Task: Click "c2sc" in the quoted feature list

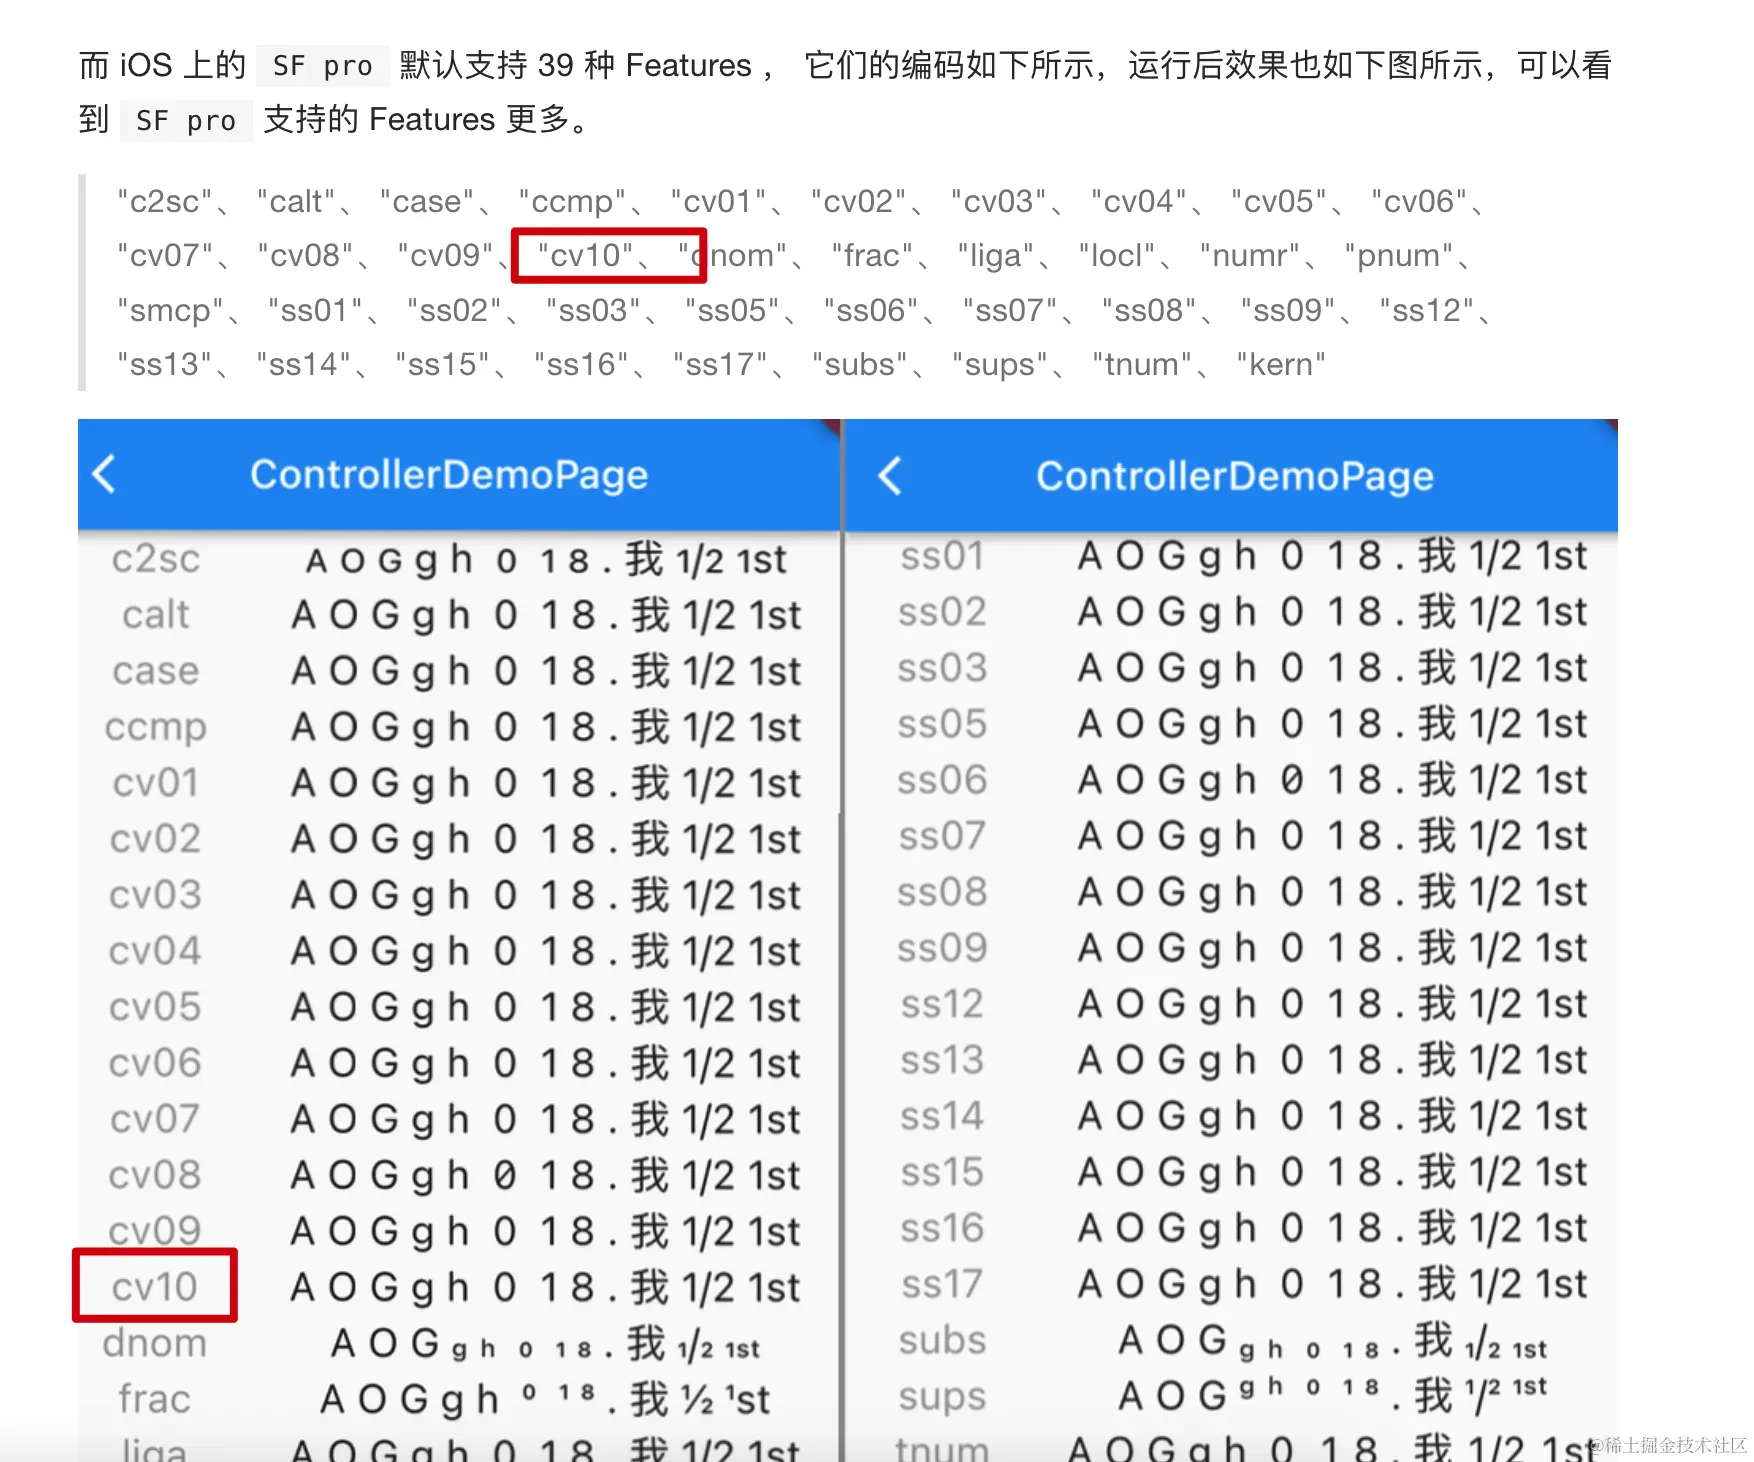Action: 165,202
